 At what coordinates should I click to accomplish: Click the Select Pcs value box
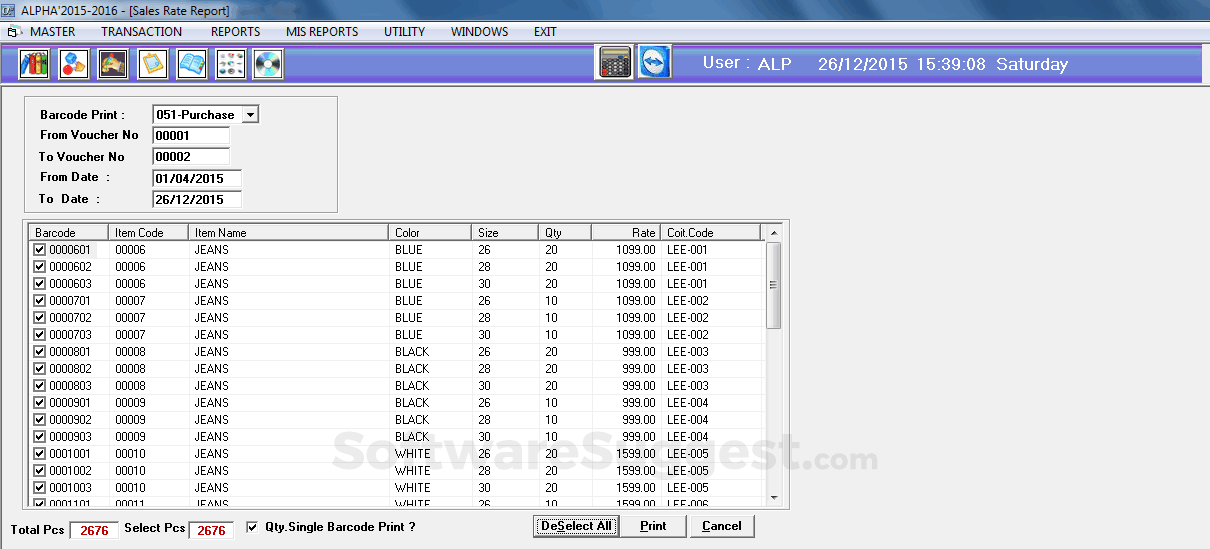click(211, 530)
